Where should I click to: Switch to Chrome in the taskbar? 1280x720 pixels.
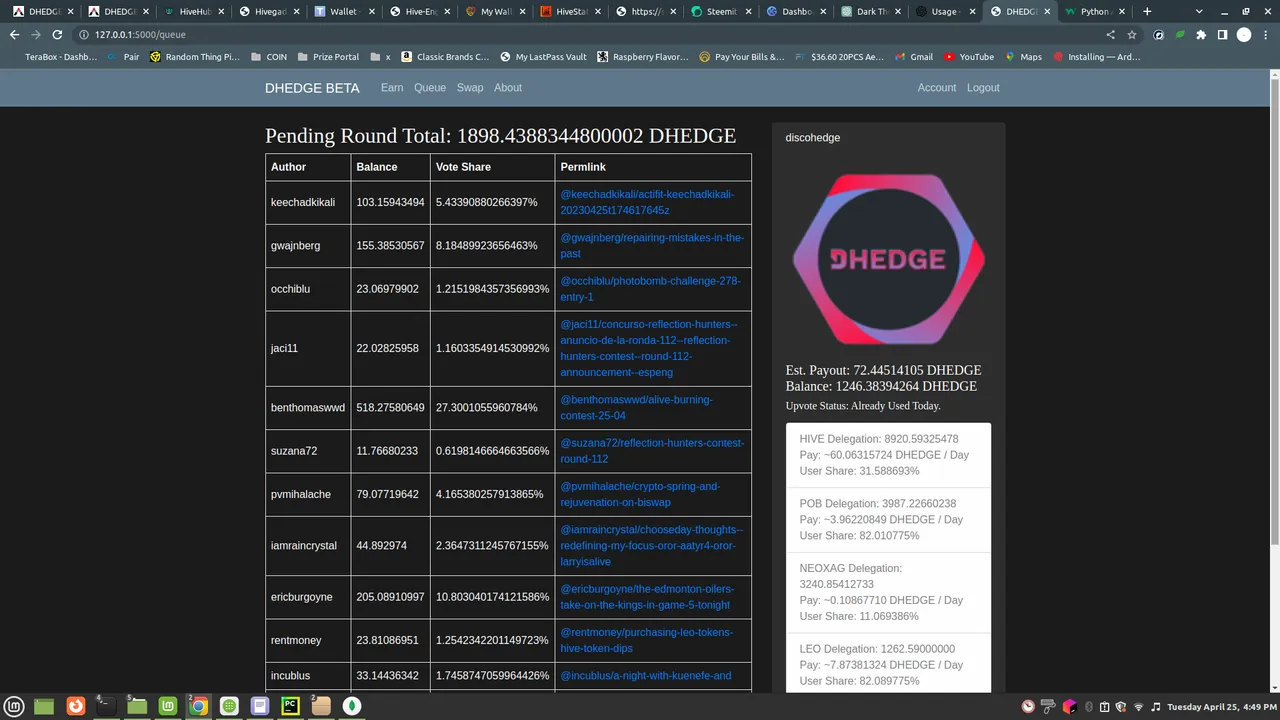(198, 706)
